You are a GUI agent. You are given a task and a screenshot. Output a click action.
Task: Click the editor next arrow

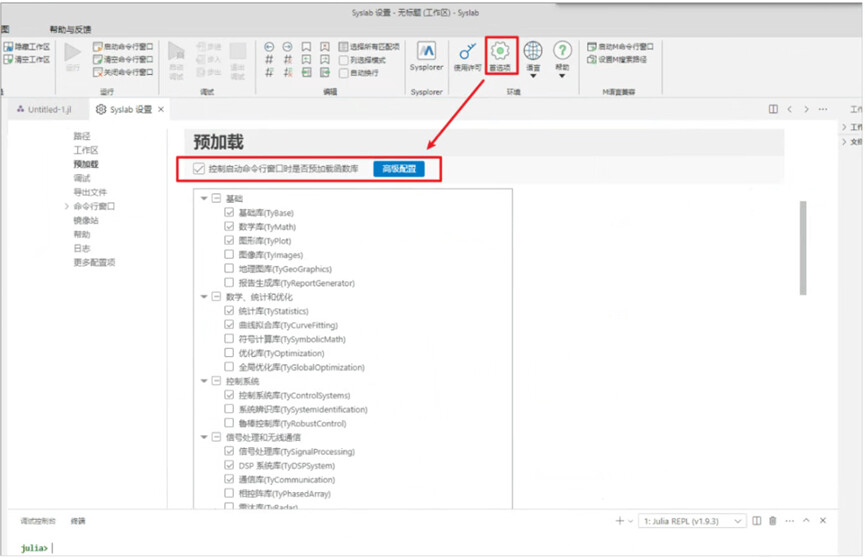click(807, 109)
